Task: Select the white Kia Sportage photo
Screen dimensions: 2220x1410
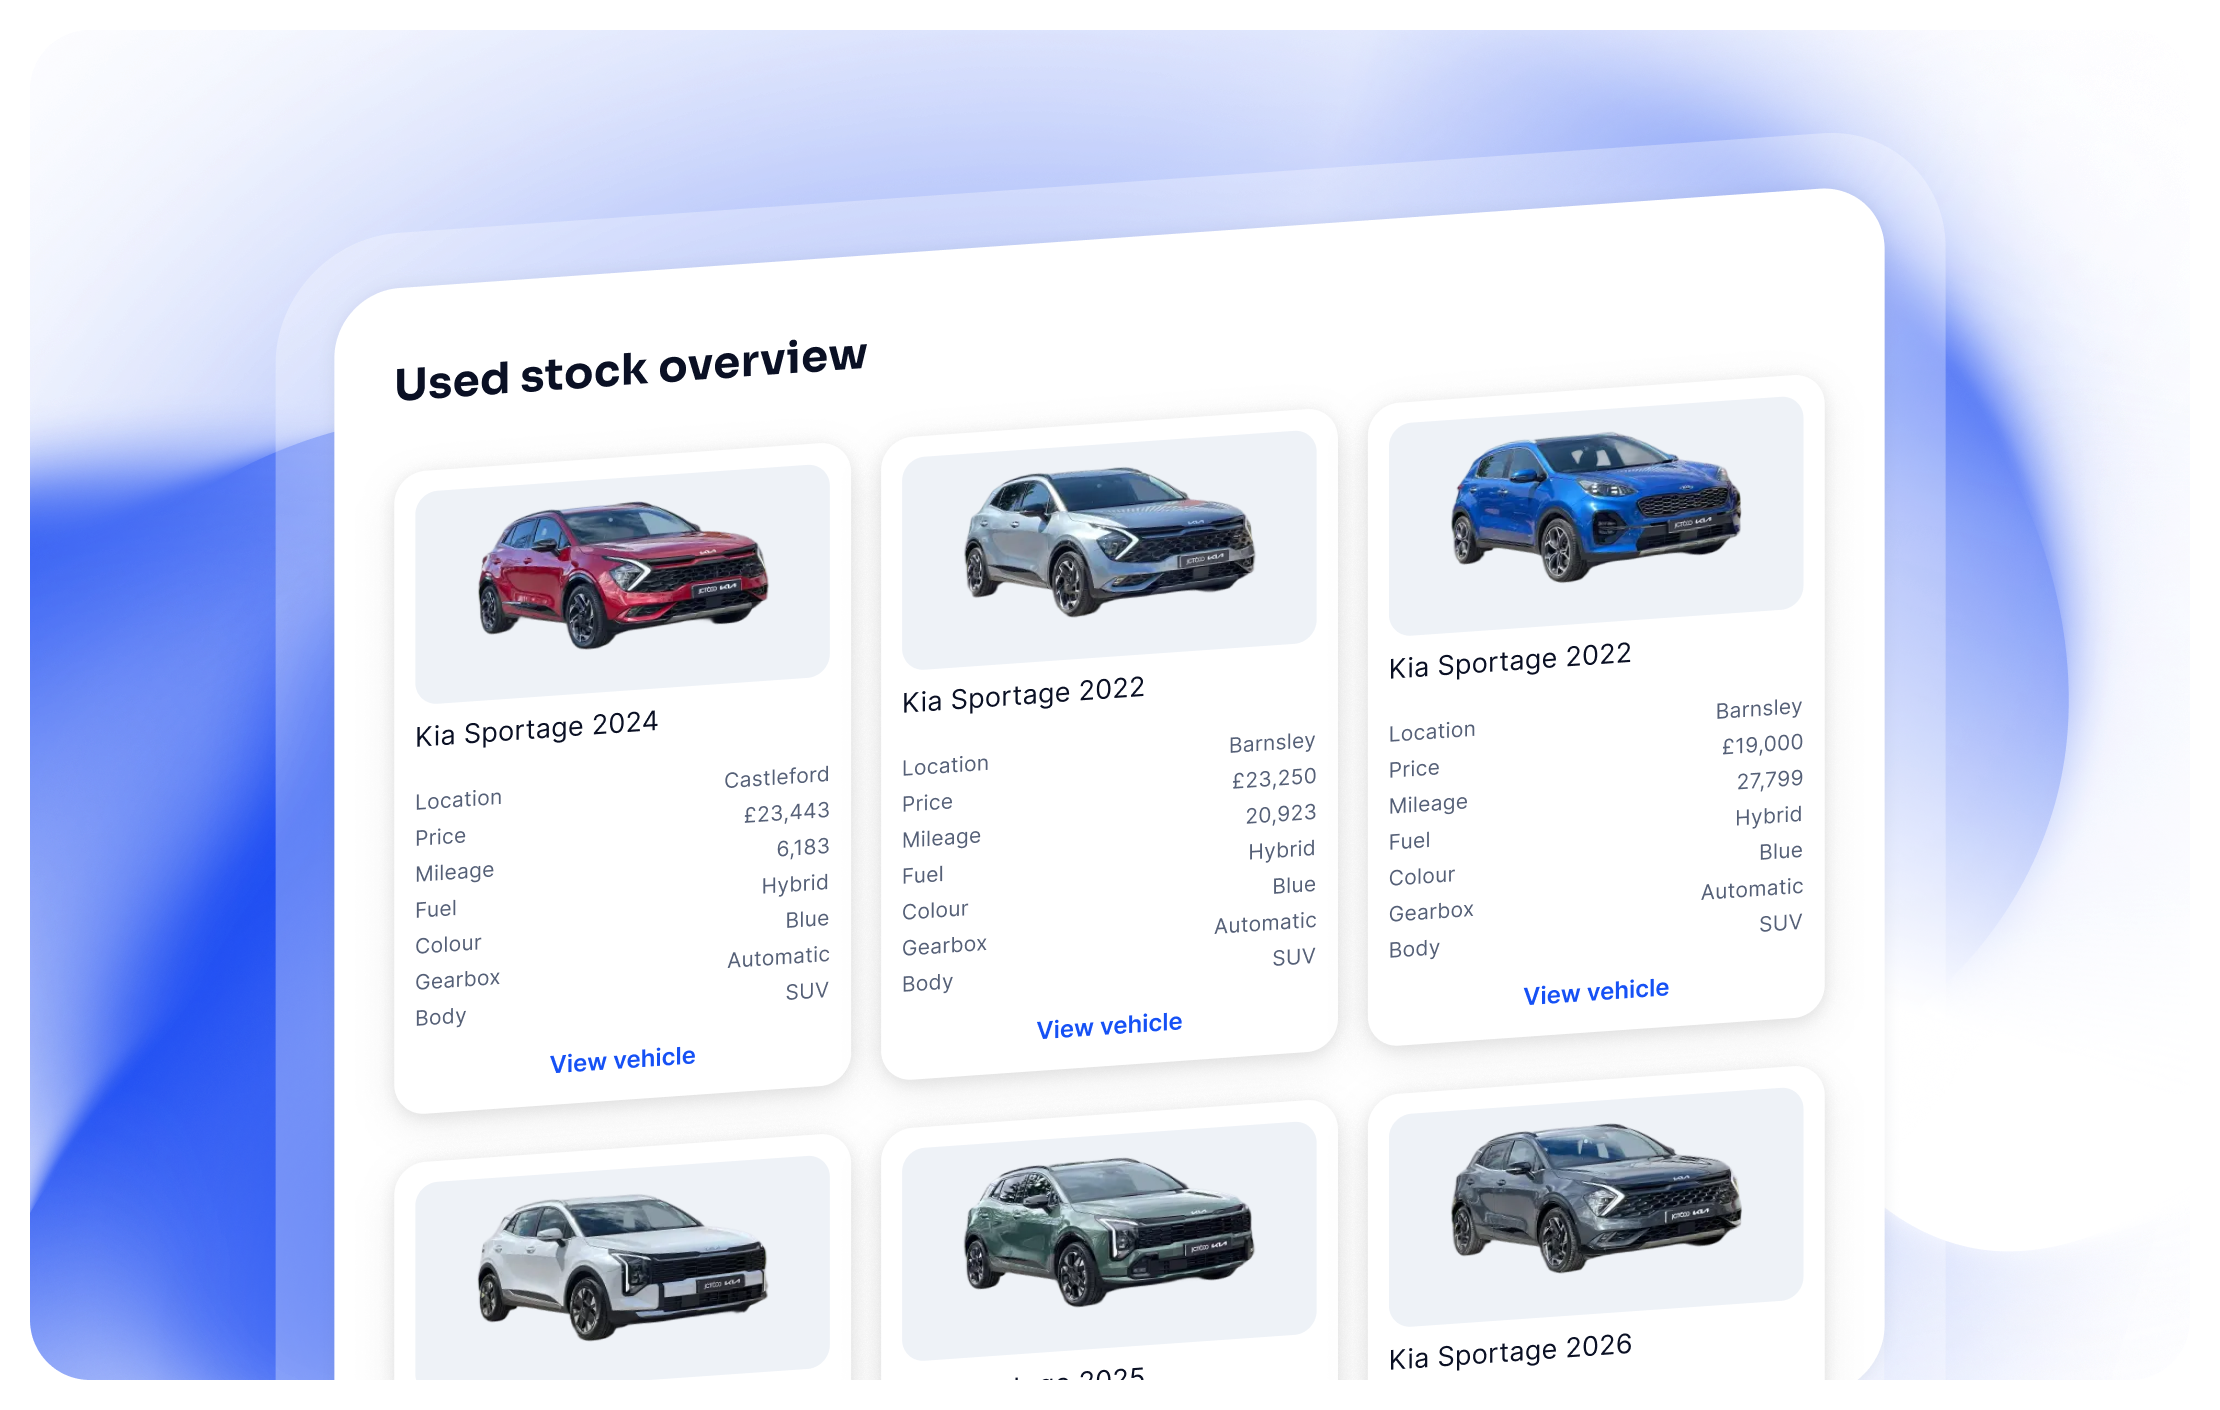Action: pyautogui.click(x=622, y=1270)
